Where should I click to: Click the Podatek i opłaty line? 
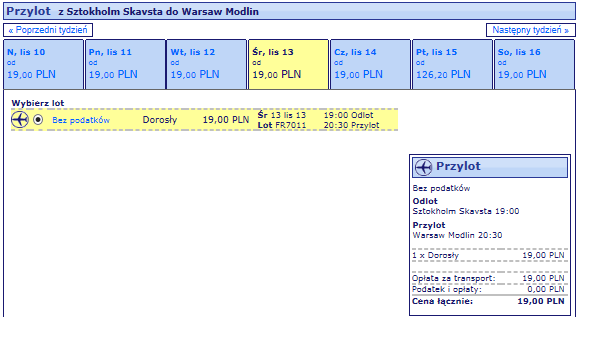[488, 289]
